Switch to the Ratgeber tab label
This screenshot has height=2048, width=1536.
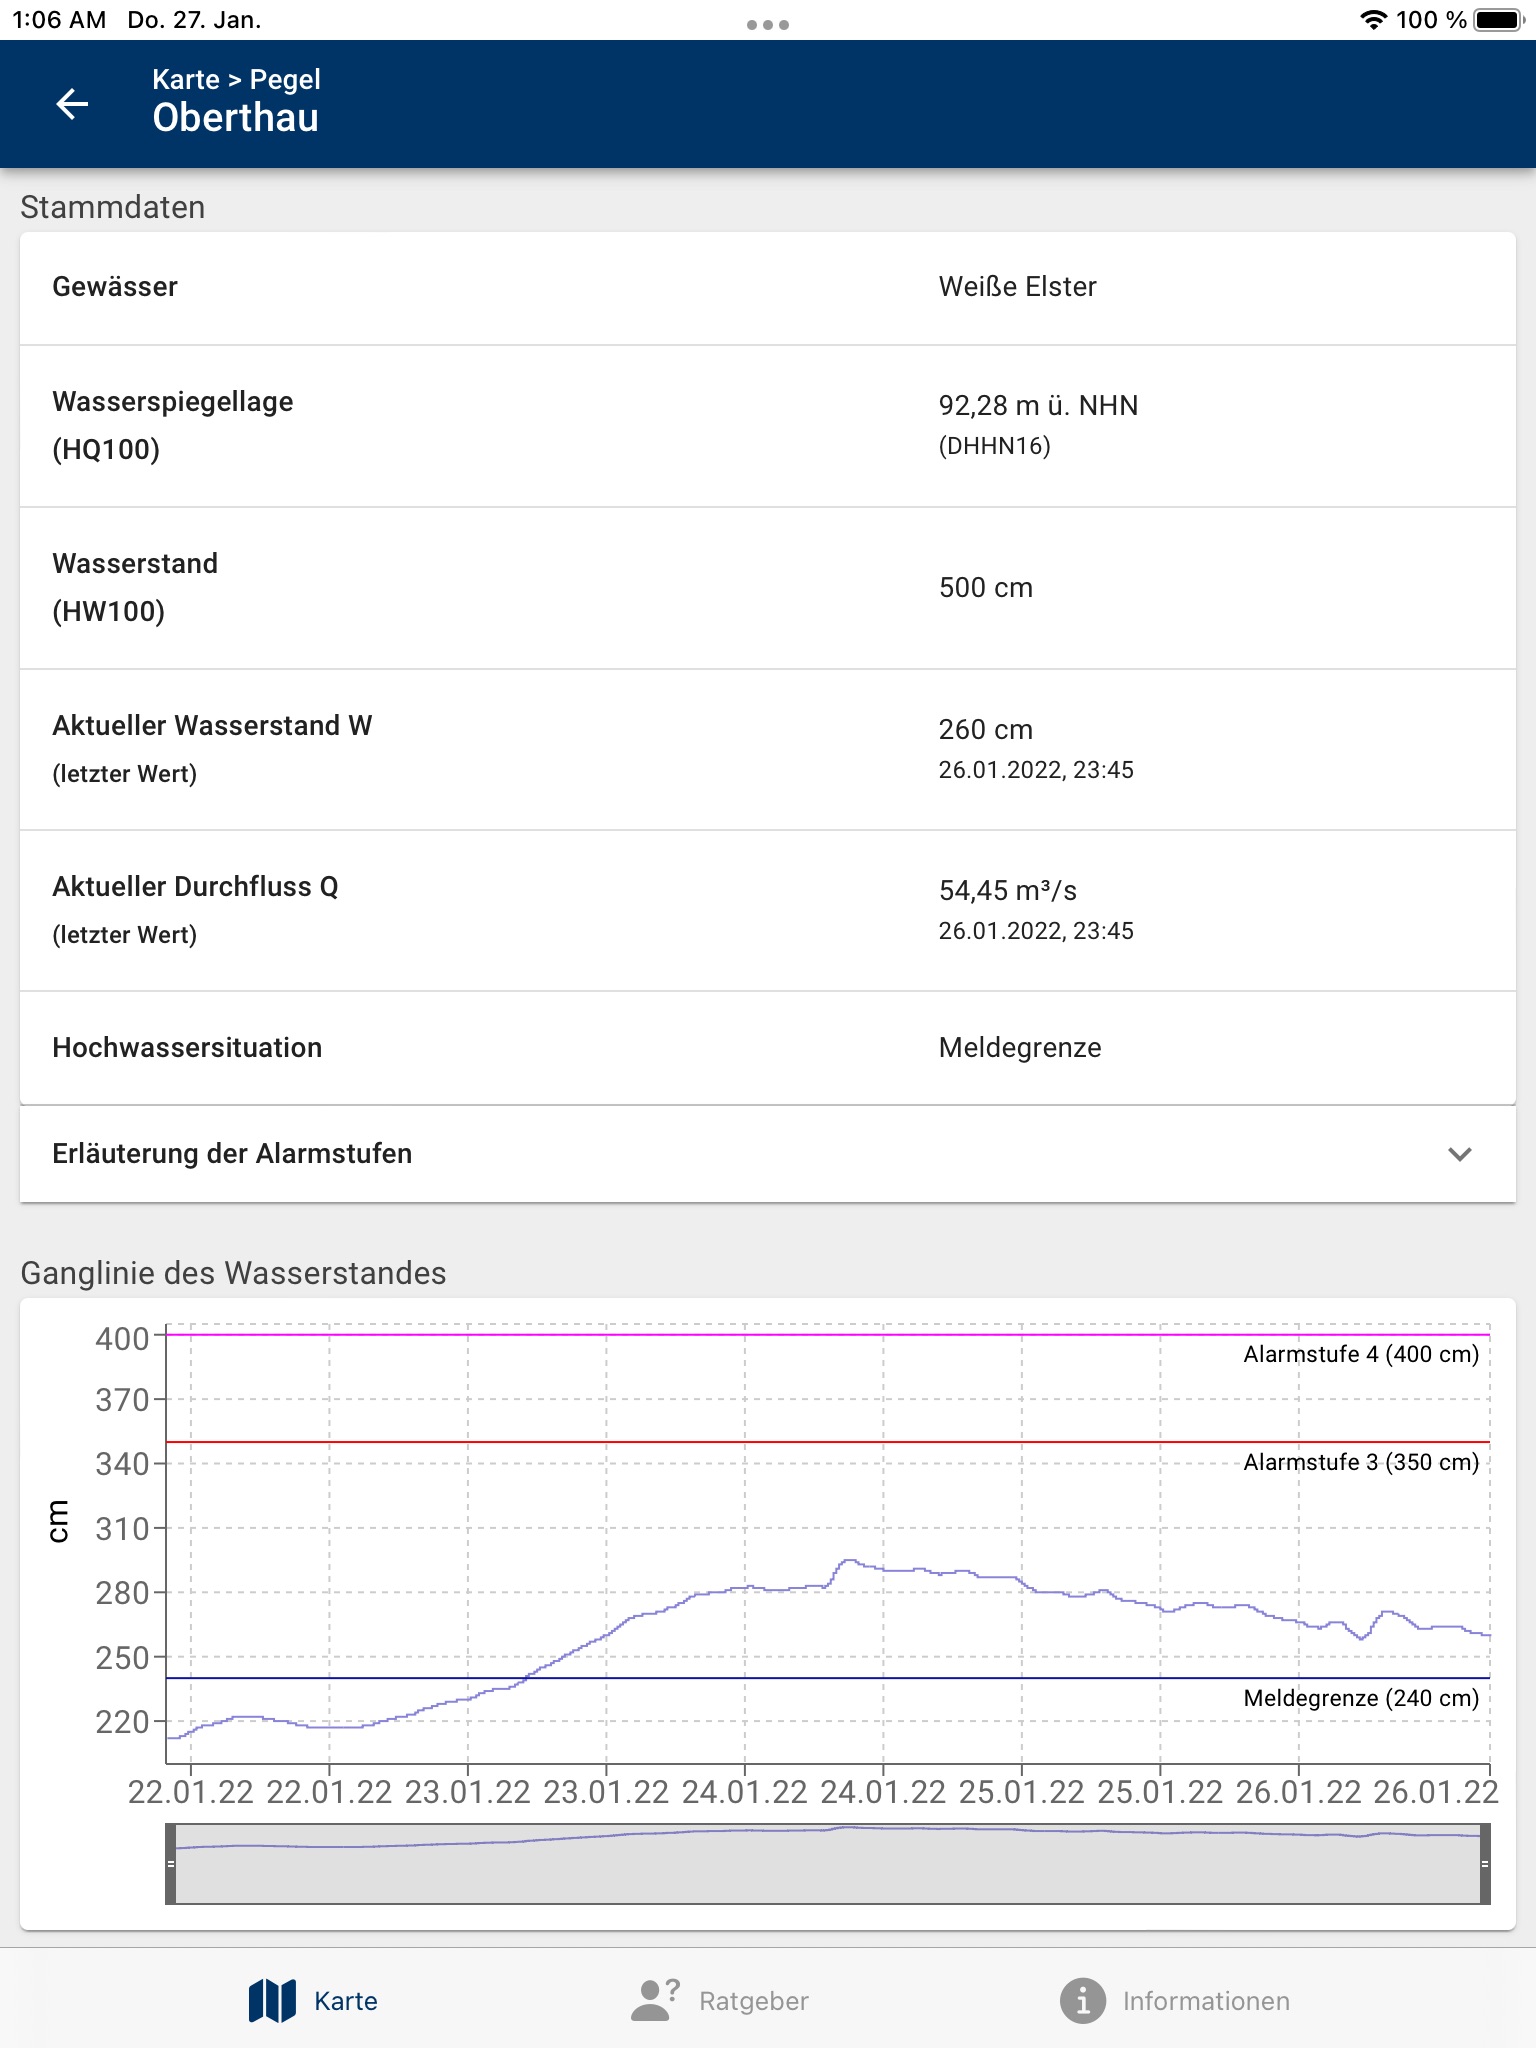pos(754,2001)
